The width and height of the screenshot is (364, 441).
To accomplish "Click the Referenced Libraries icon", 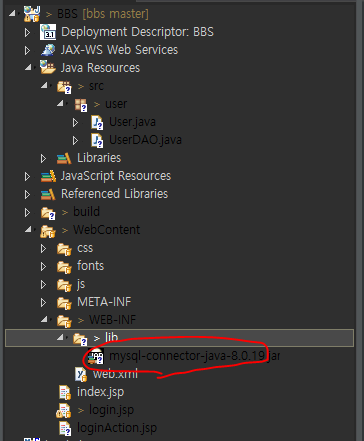I will tap(48, 194).
